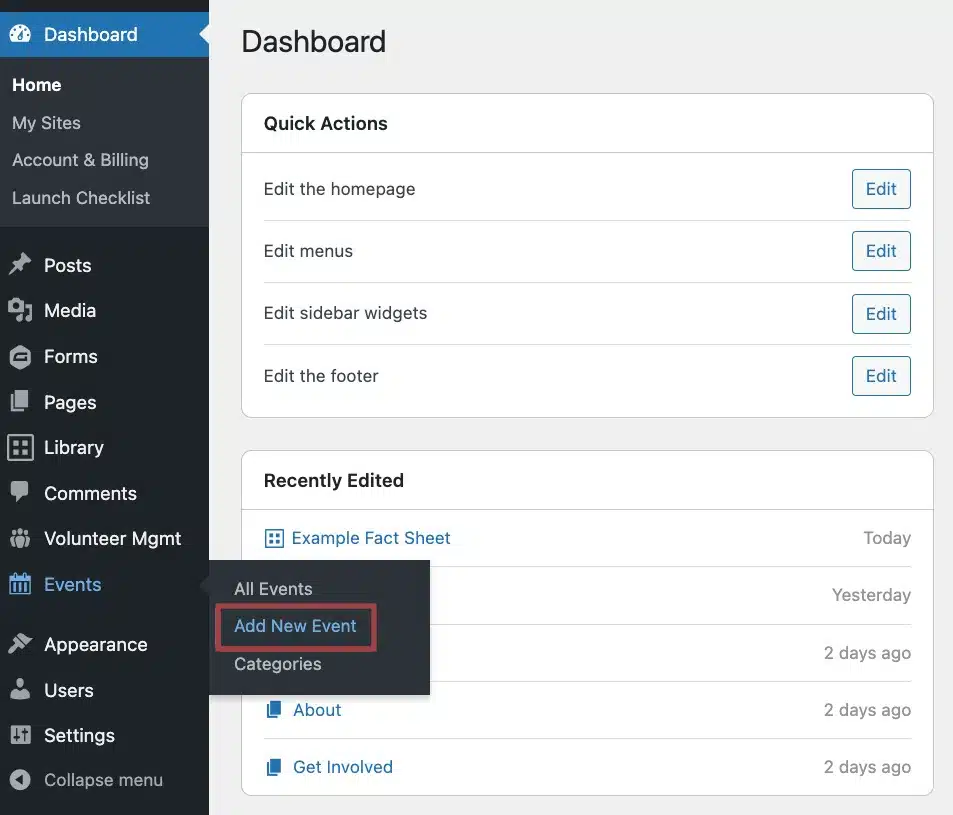Click the Events calendar icon
Viewport: 953px width, 815px height.
20,585
